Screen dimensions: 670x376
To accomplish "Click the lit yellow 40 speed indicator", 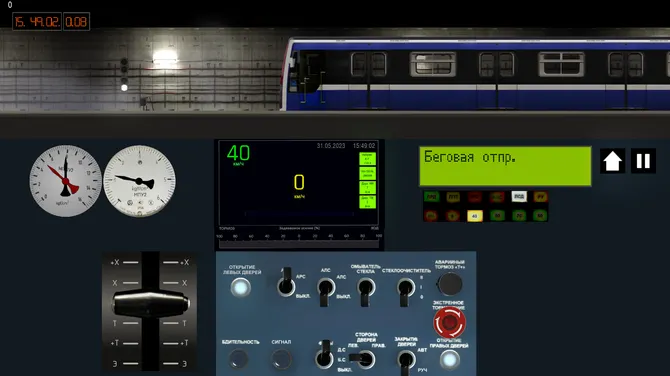I will pos(474,216).
